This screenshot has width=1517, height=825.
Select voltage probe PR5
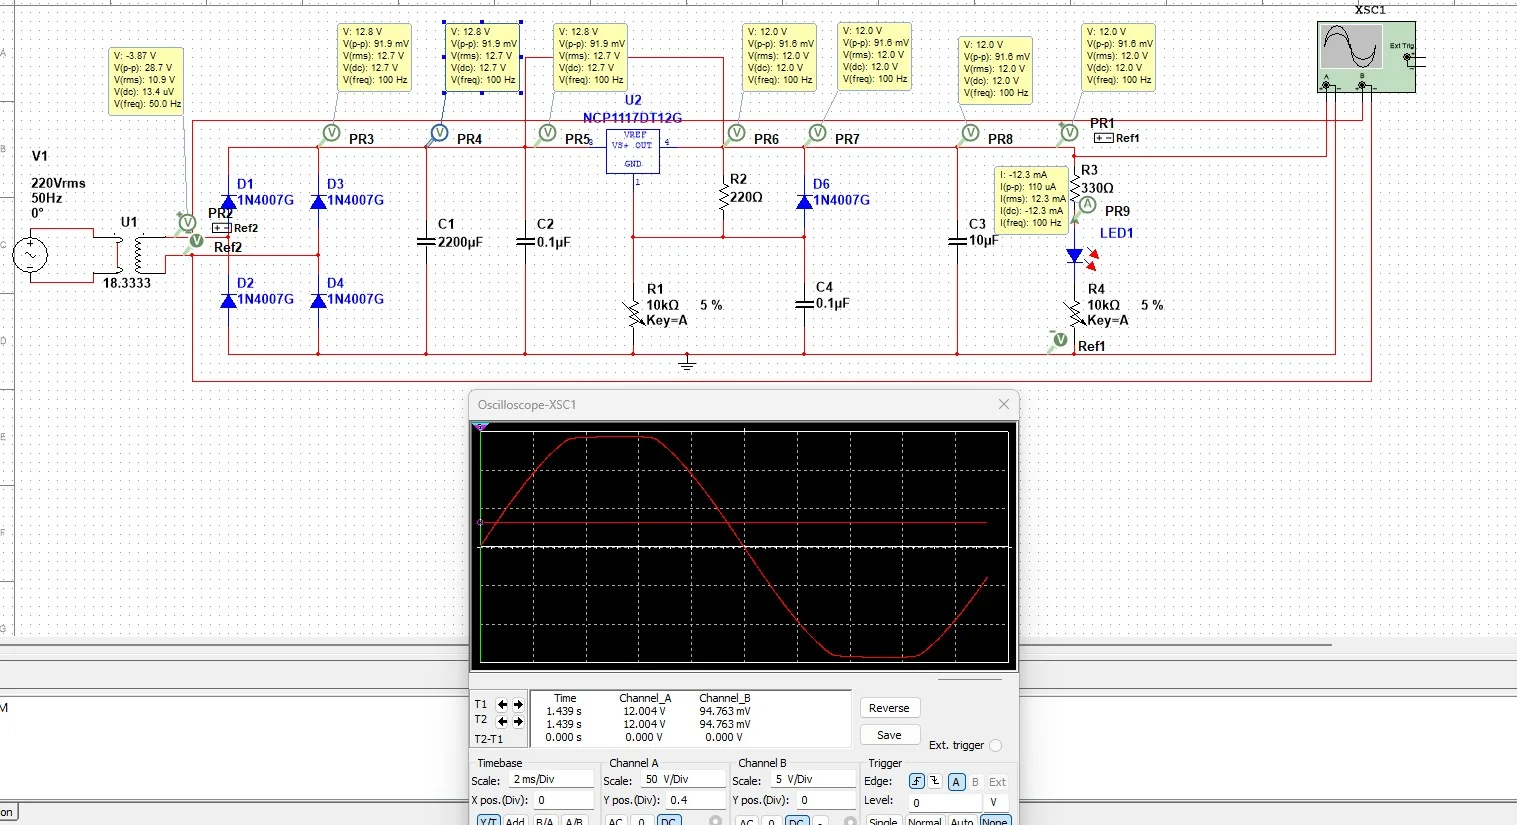click(x=547, y=133)
